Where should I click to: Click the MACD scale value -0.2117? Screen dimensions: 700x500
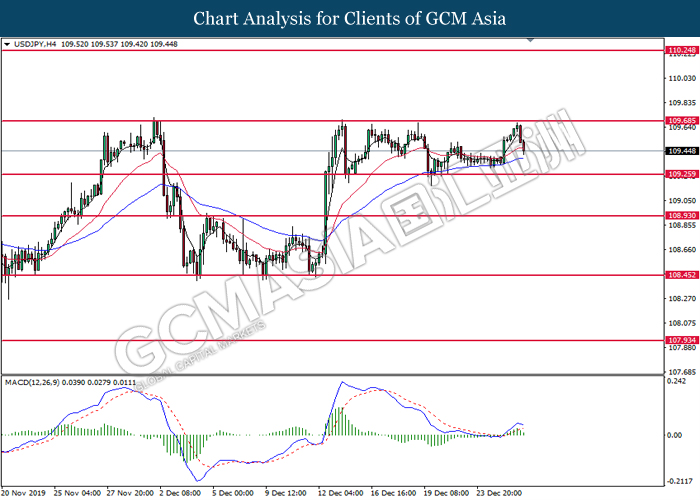pos(679,481)
